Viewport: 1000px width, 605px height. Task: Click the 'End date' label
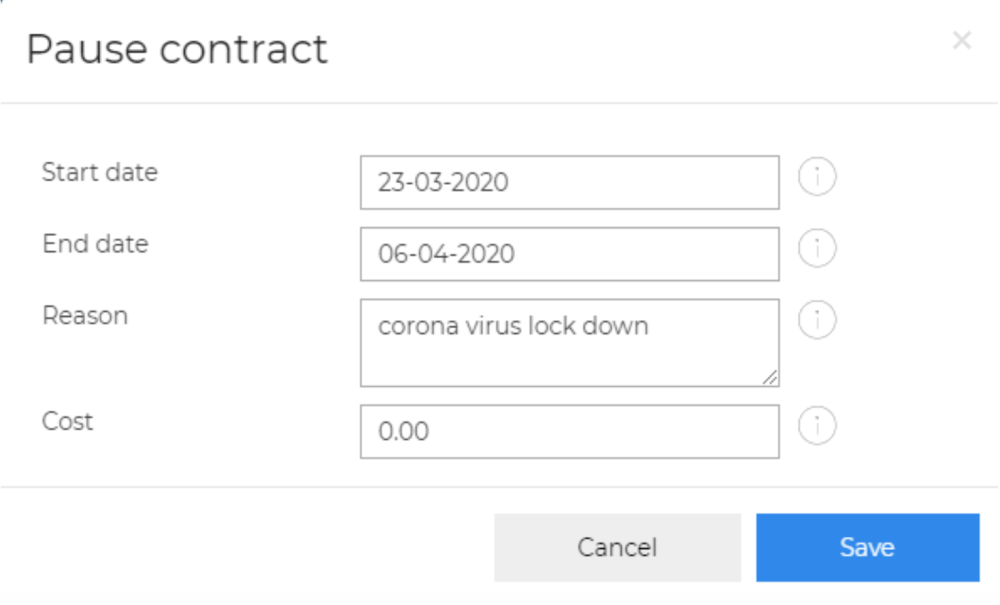(x=96, y=244)
